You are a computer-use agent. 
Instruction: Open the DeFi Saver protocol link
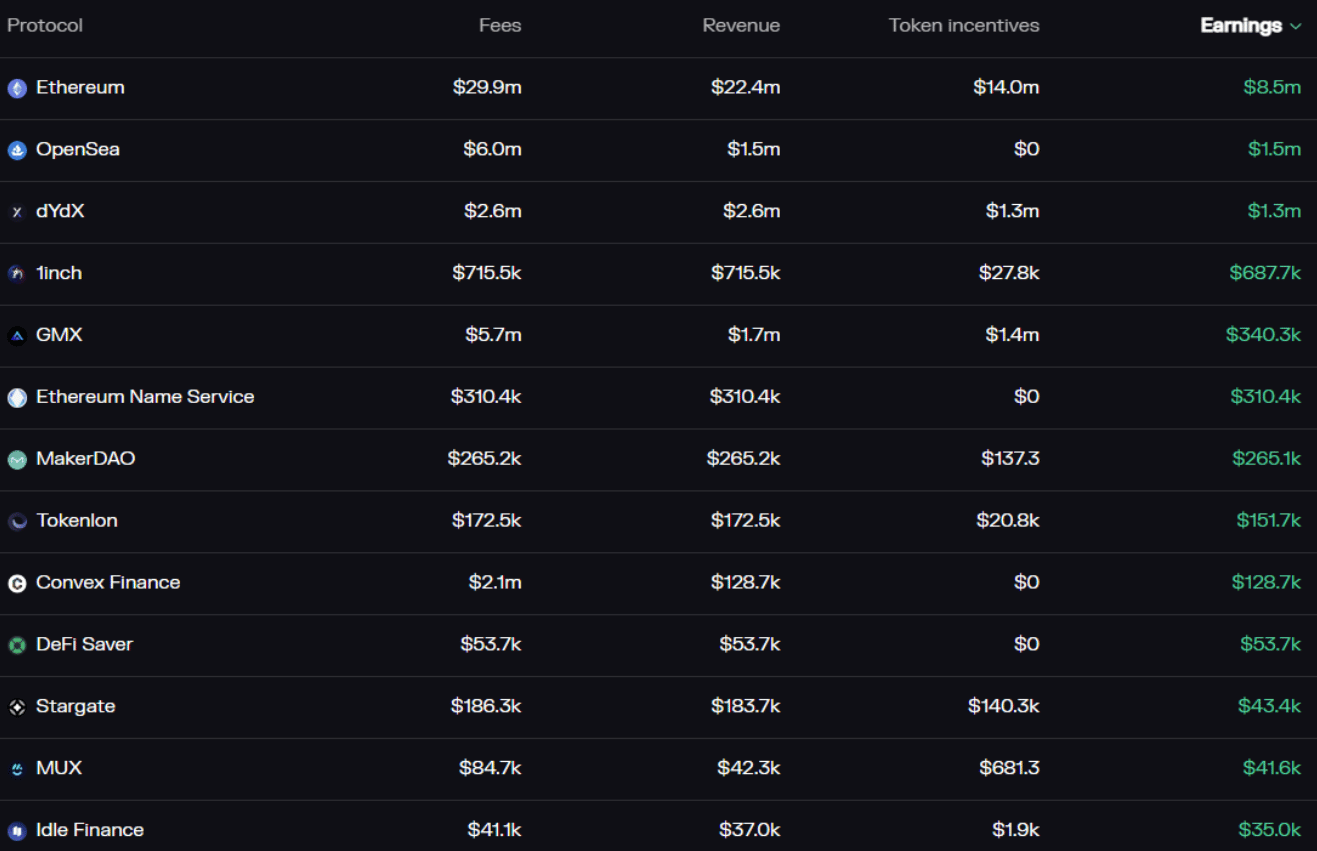pos(84,645)
